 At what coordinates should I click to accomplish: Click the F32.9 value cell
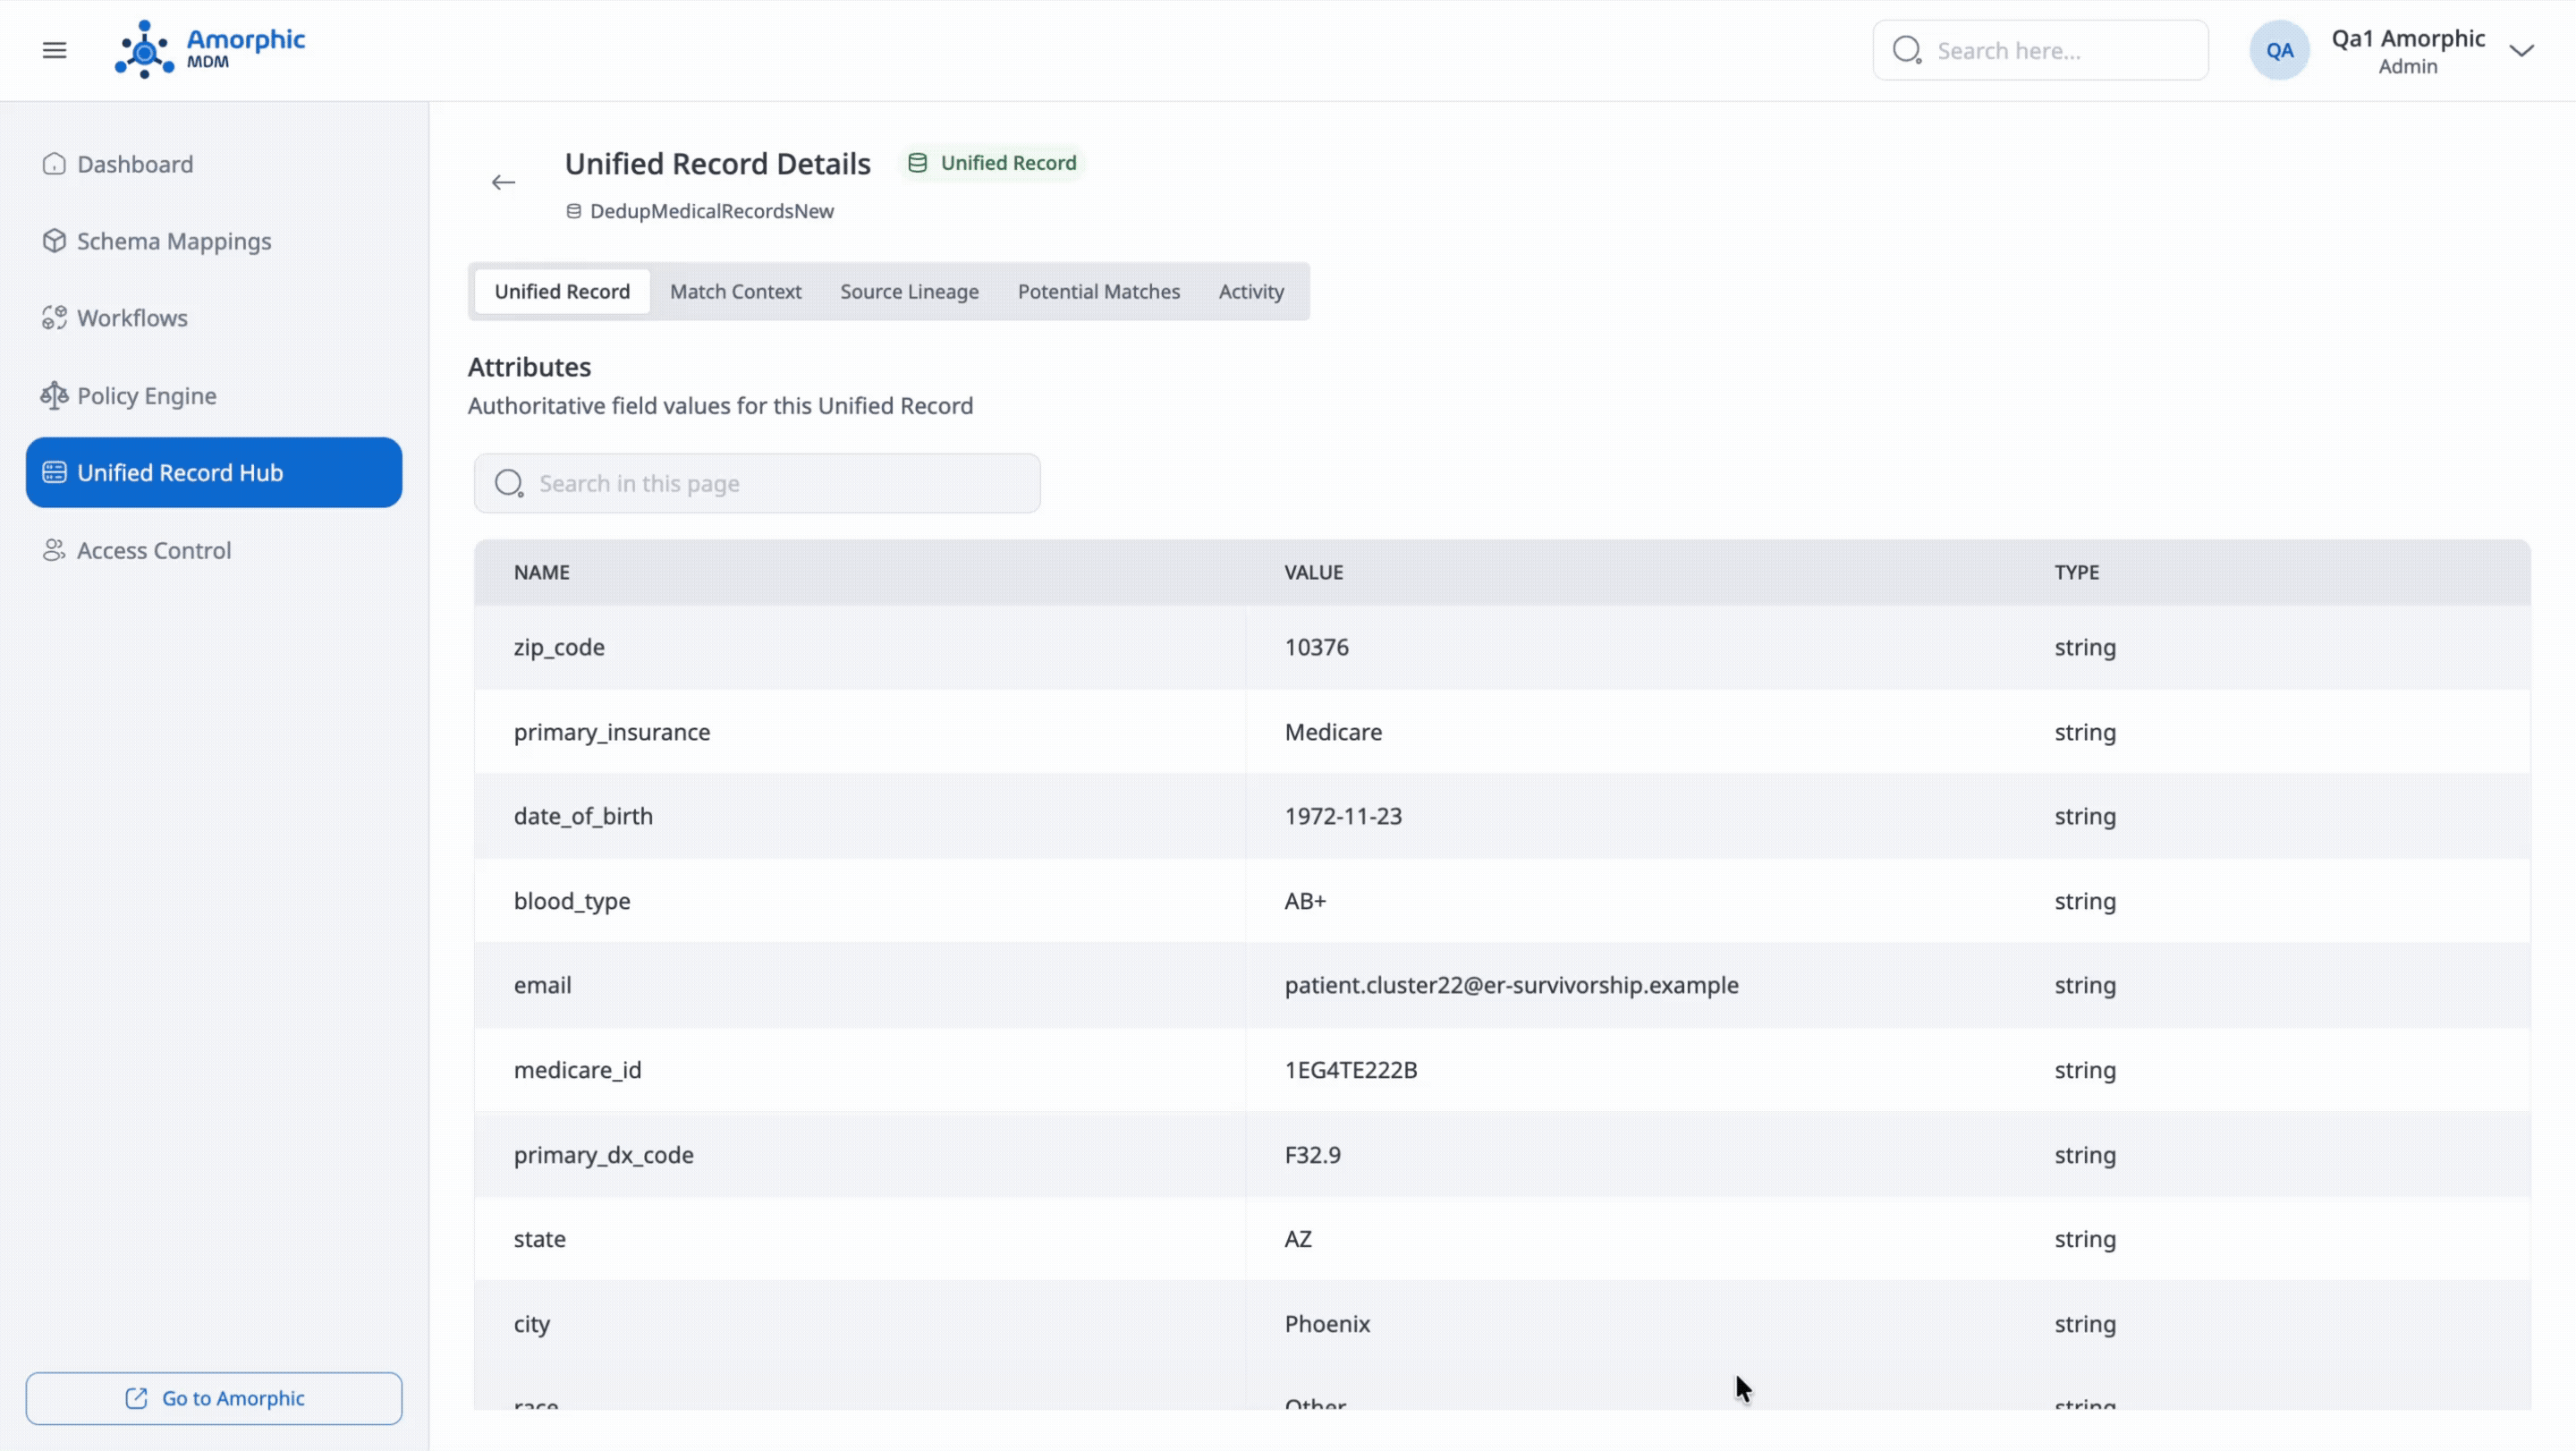click(1313, 1155)
